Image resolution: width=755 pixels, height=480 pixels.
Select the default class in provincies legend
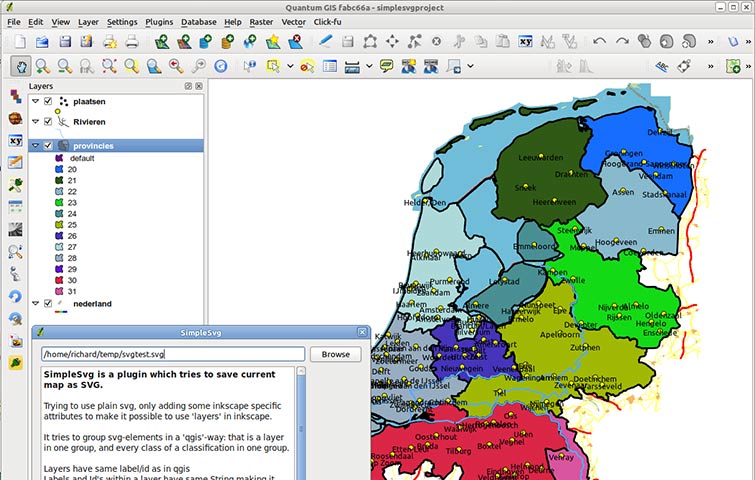[82, 158]
